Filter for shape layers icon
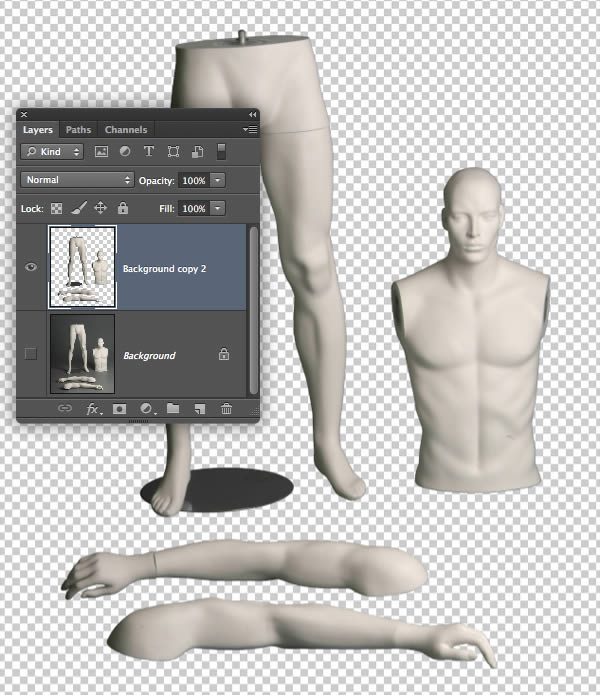The image size is (600, 695). 173,152
